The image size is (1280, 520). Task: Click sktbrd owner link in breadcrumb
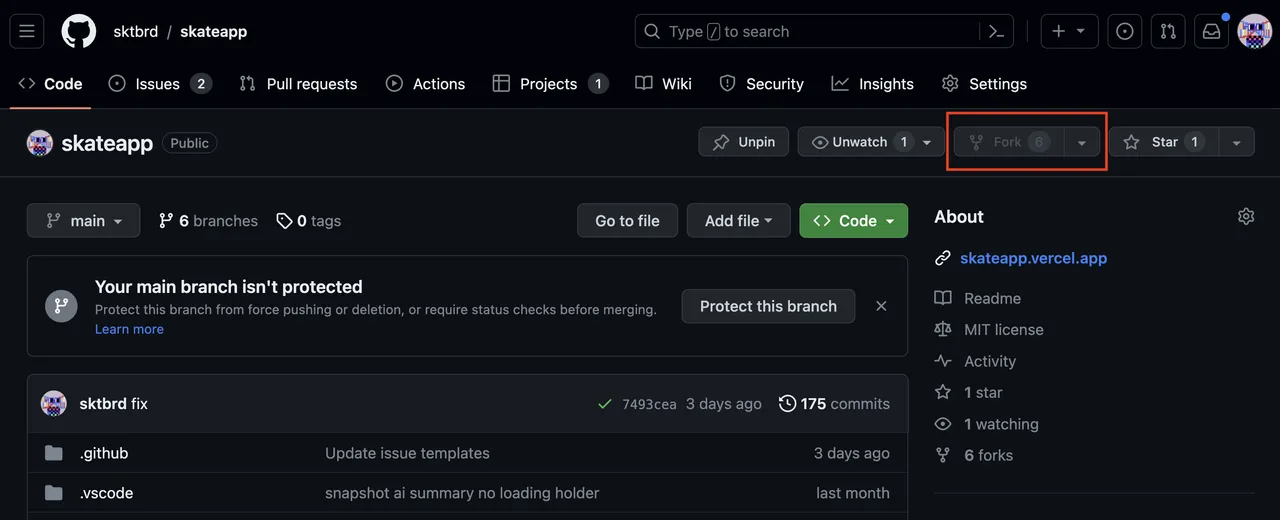[x=135, y=31]
